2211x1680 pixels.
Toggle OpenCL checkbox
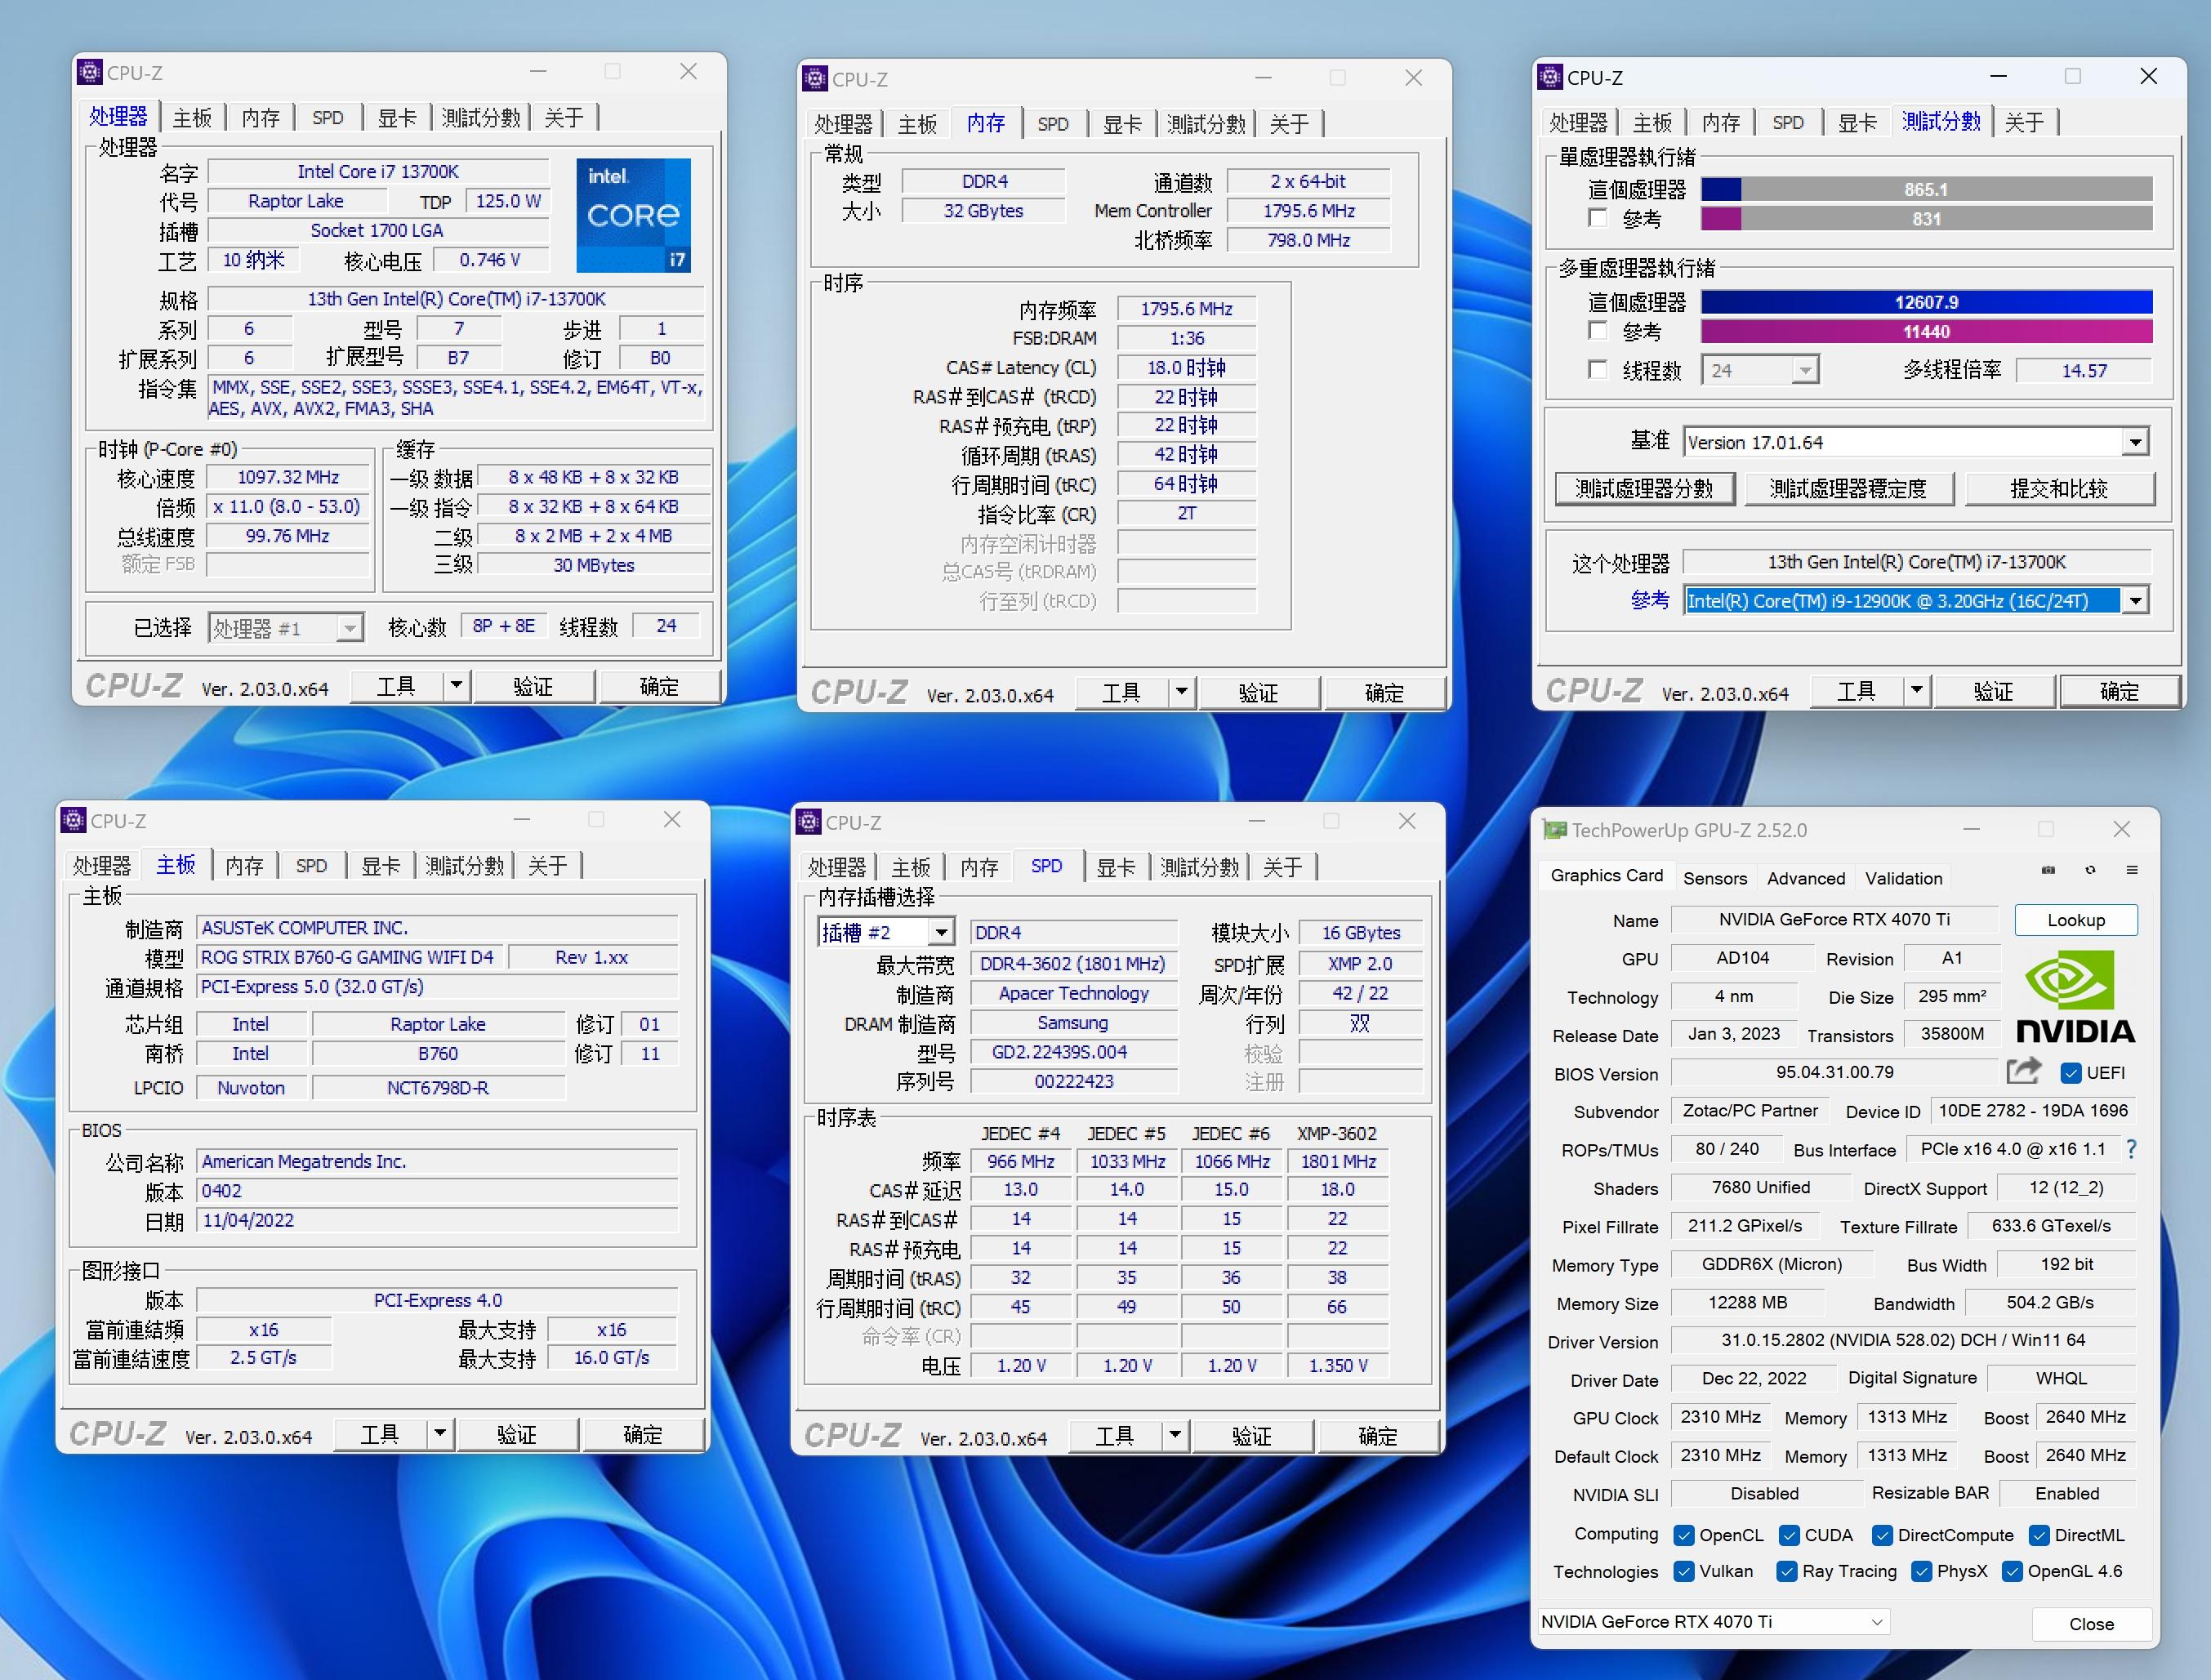pos(1684,1535)
